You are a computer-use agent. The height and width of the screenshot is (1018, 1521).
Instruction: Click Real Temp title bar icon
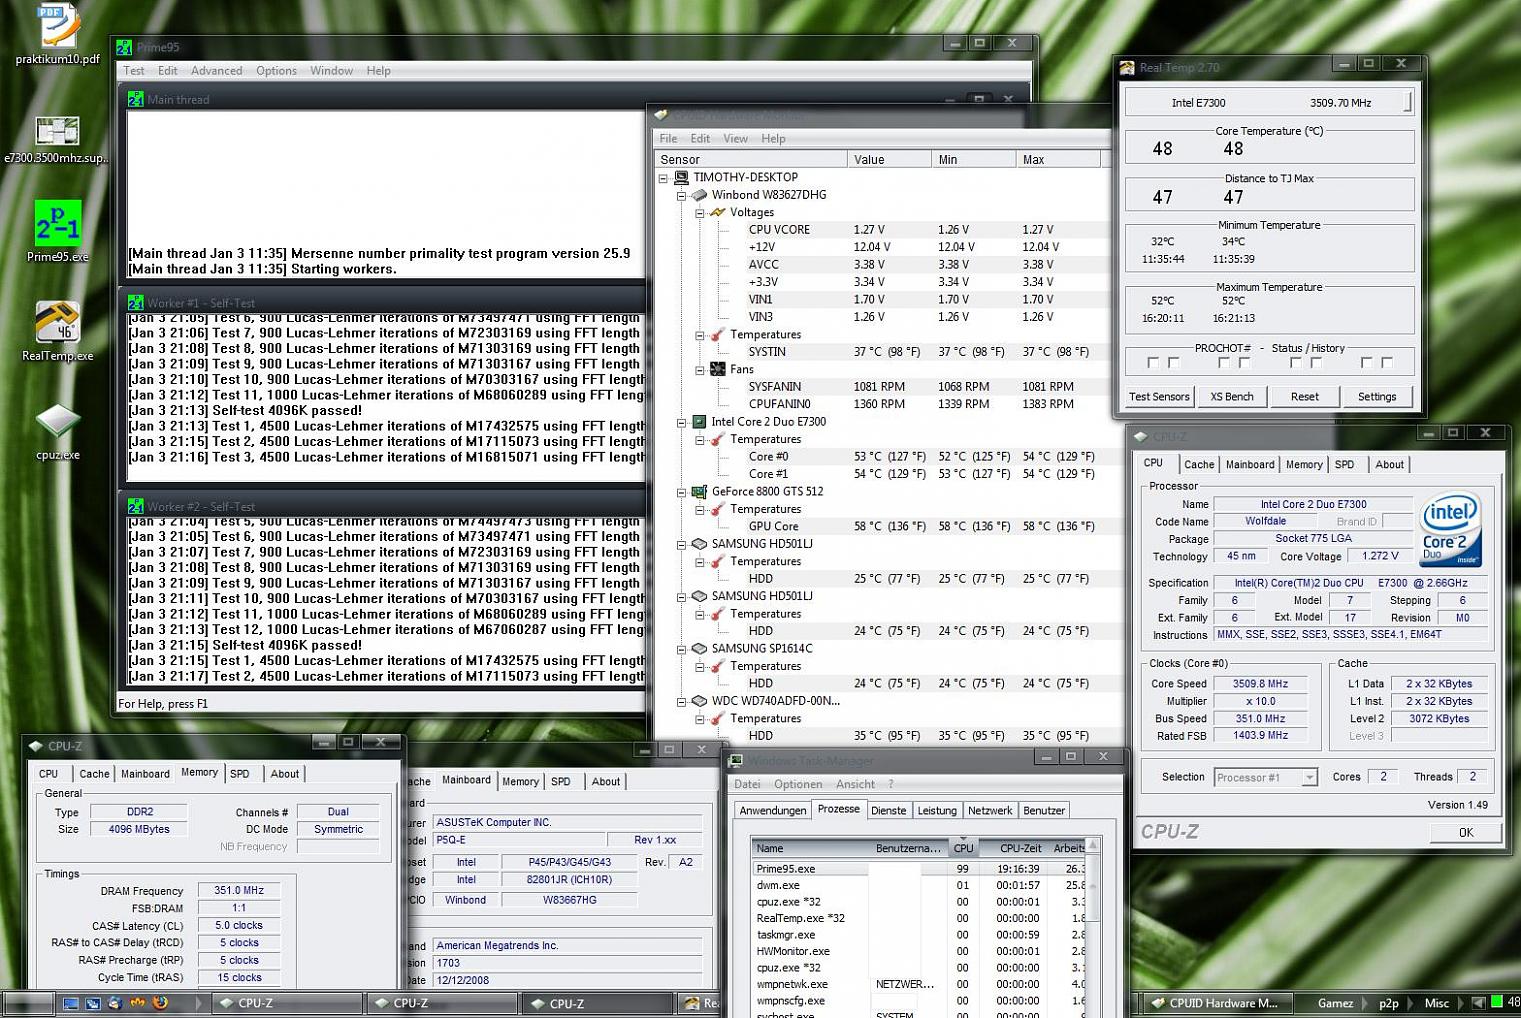tap(1127, 68)
